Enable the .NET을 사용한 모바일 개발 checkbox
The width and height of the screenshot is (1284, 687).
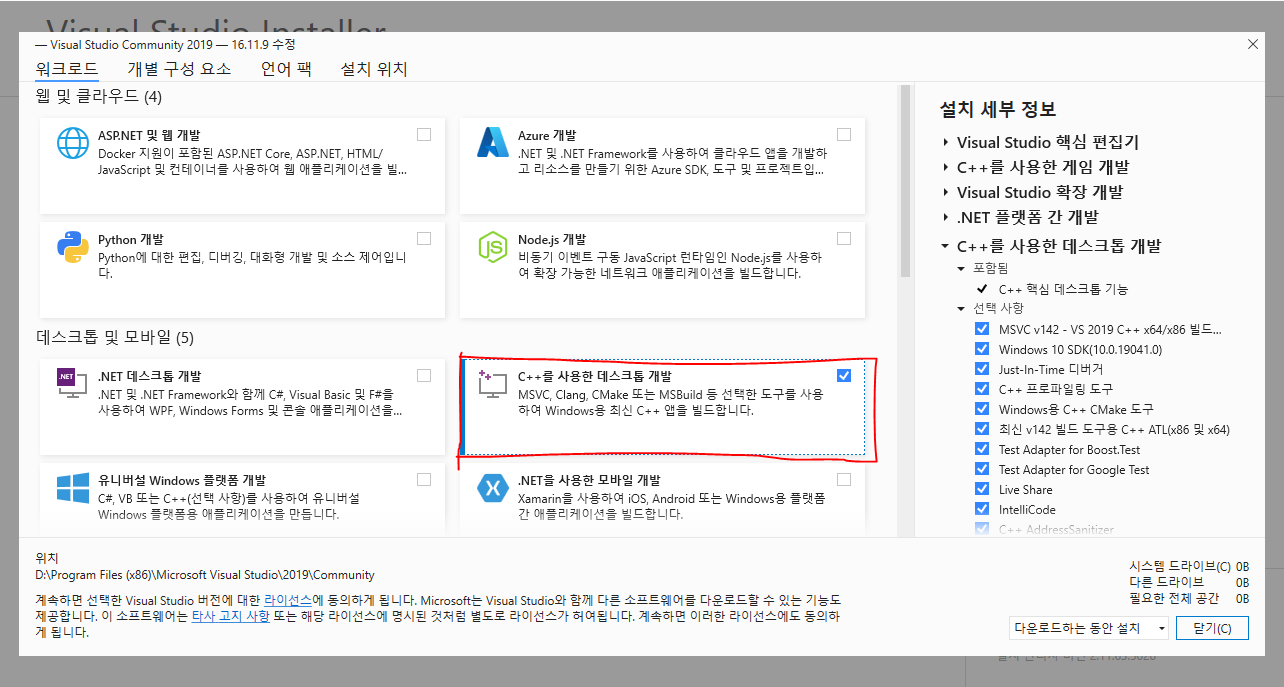[844, 479]
